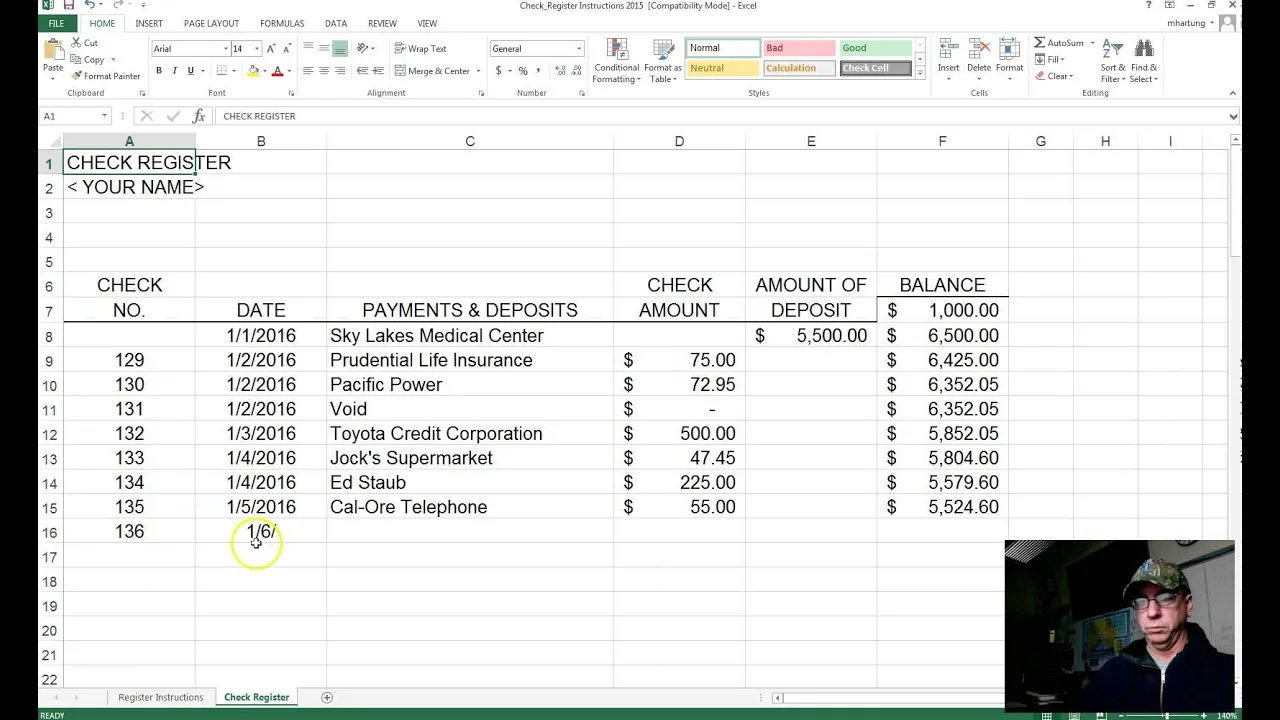
Task: Switch to the PAGE LAYOUT tab
Action: point(211,23)
